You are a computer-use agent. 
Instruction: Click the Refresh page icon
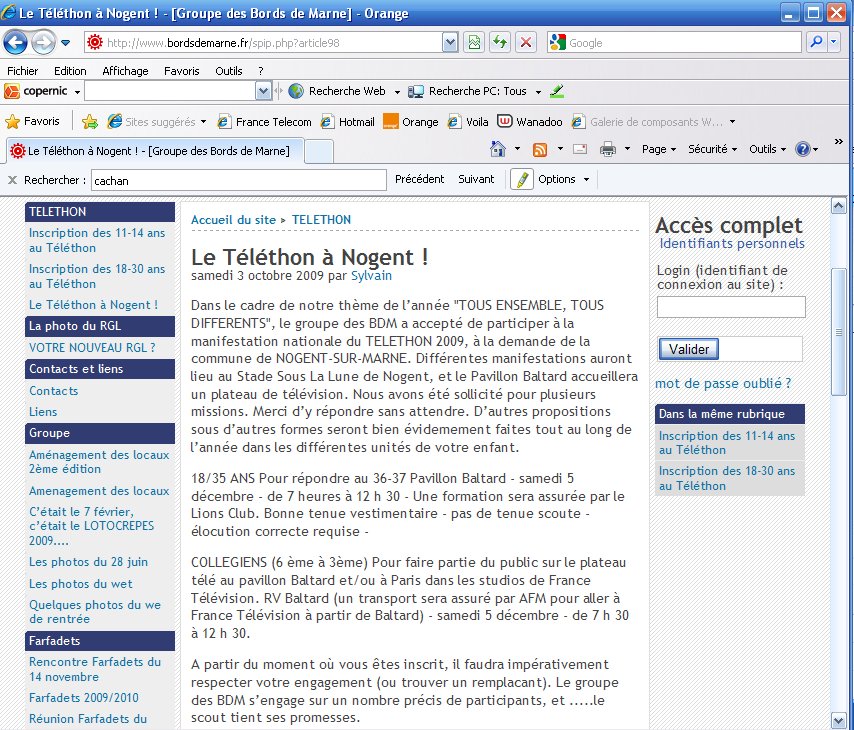[499, 42]
